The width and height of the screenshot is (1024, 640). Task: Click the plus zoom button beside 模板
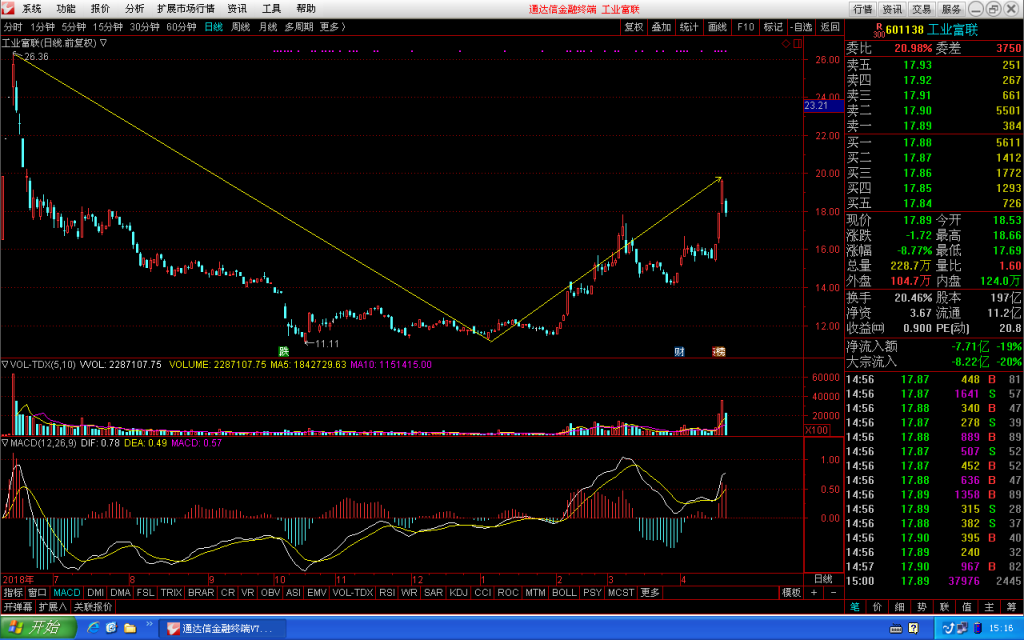(x=814, y=592)
